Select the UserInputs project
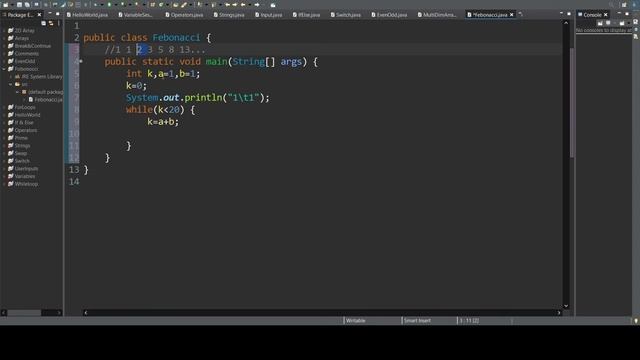 26,169
